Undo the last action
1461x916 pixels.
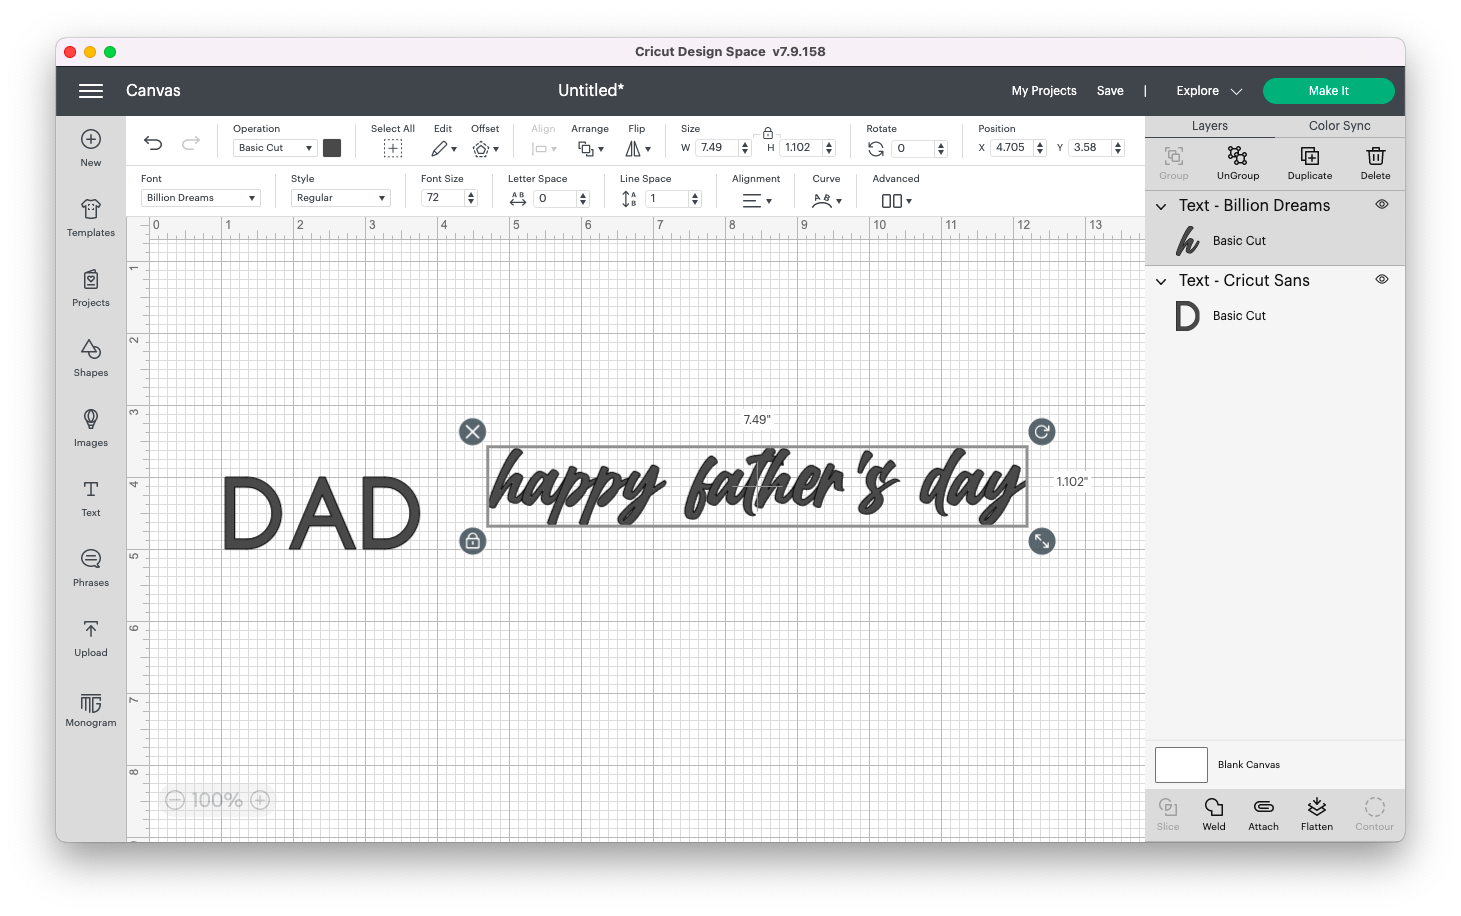coord(152,144)
